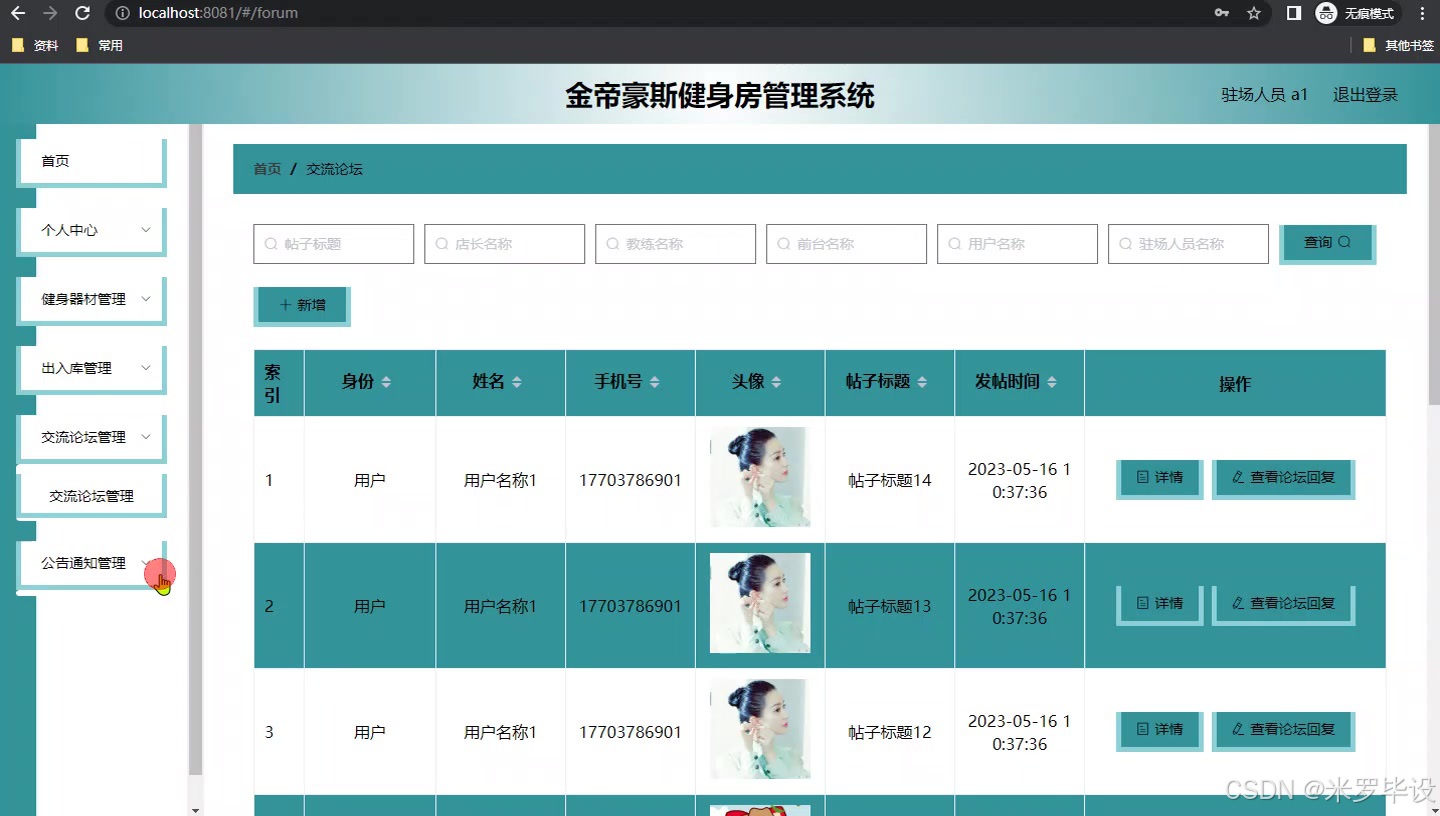Click the 交流论坛 breadcrumb item
The image size is (1440, 816).
click(x=334, y=169)
